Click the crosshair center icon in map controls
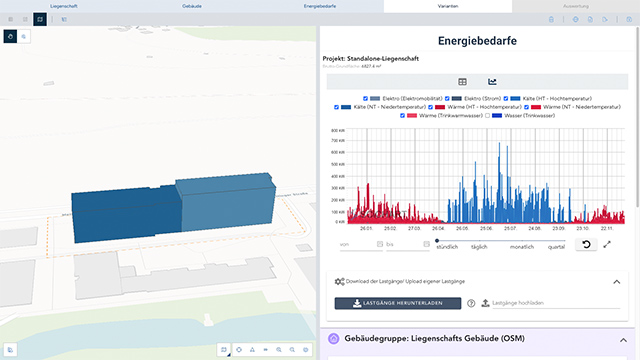Screen dimensions: 640x360 click(x=239, y=350)
